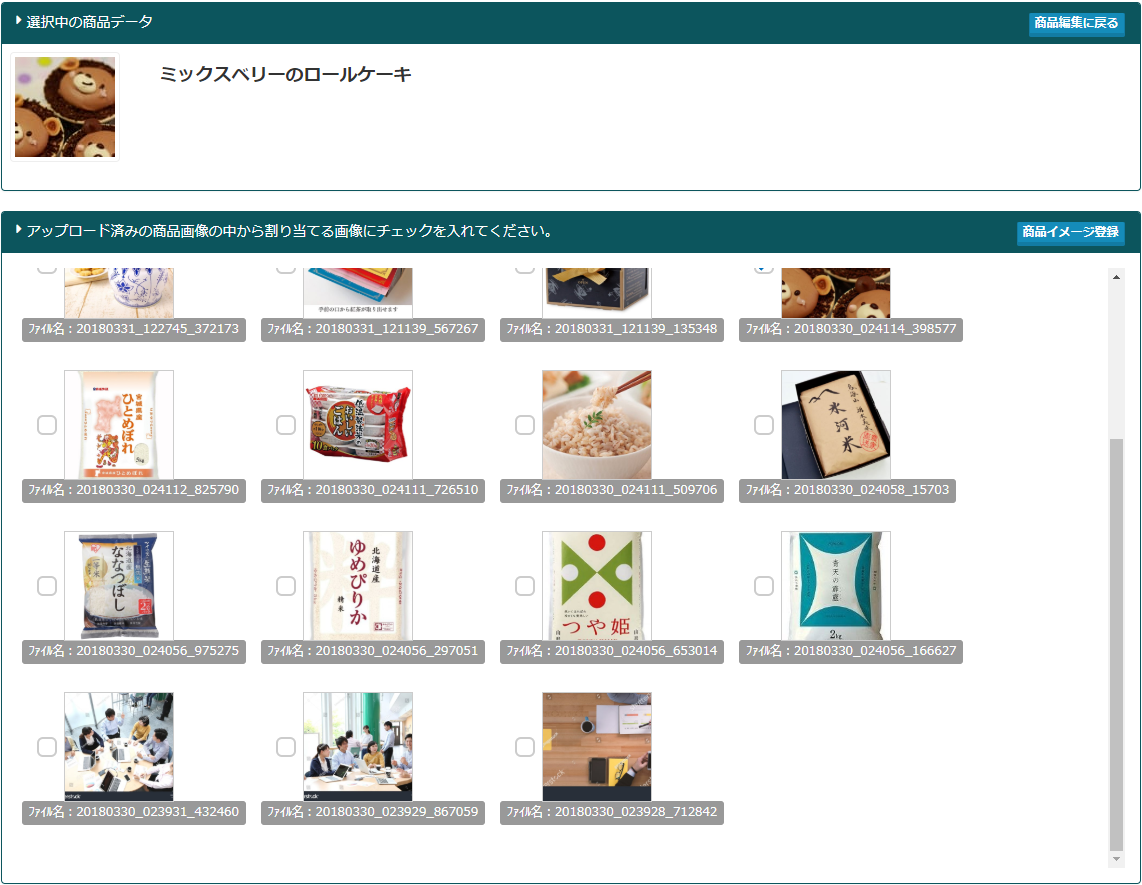Click the teal 2kg rice bag thumbnail

[x=836, y=586]
